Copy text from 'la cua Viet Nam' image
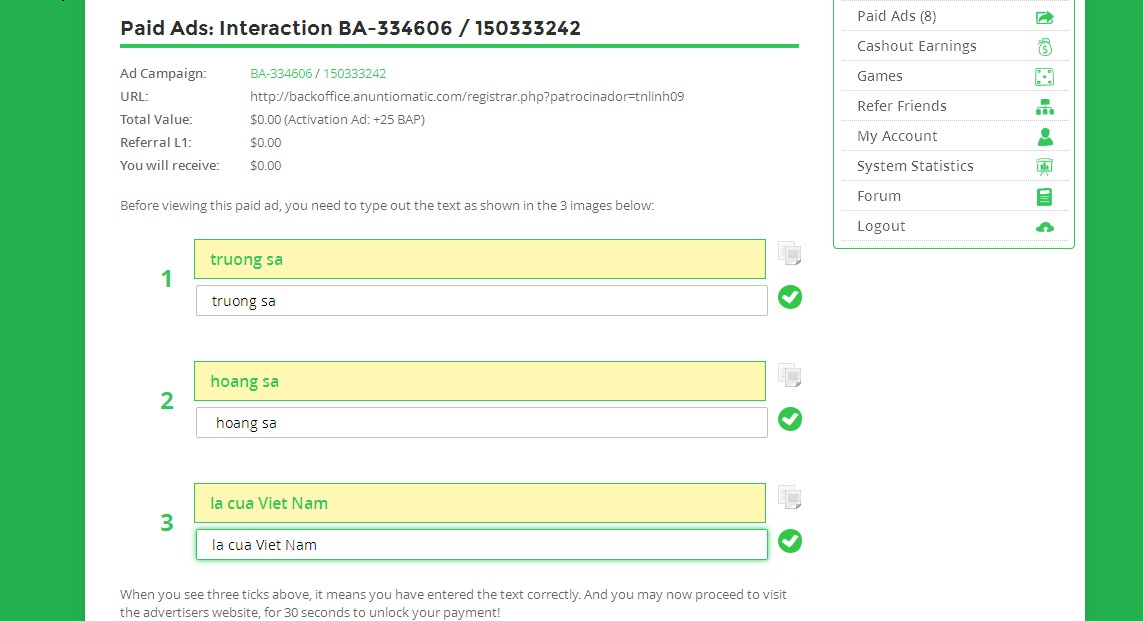 tap(789, 497)
